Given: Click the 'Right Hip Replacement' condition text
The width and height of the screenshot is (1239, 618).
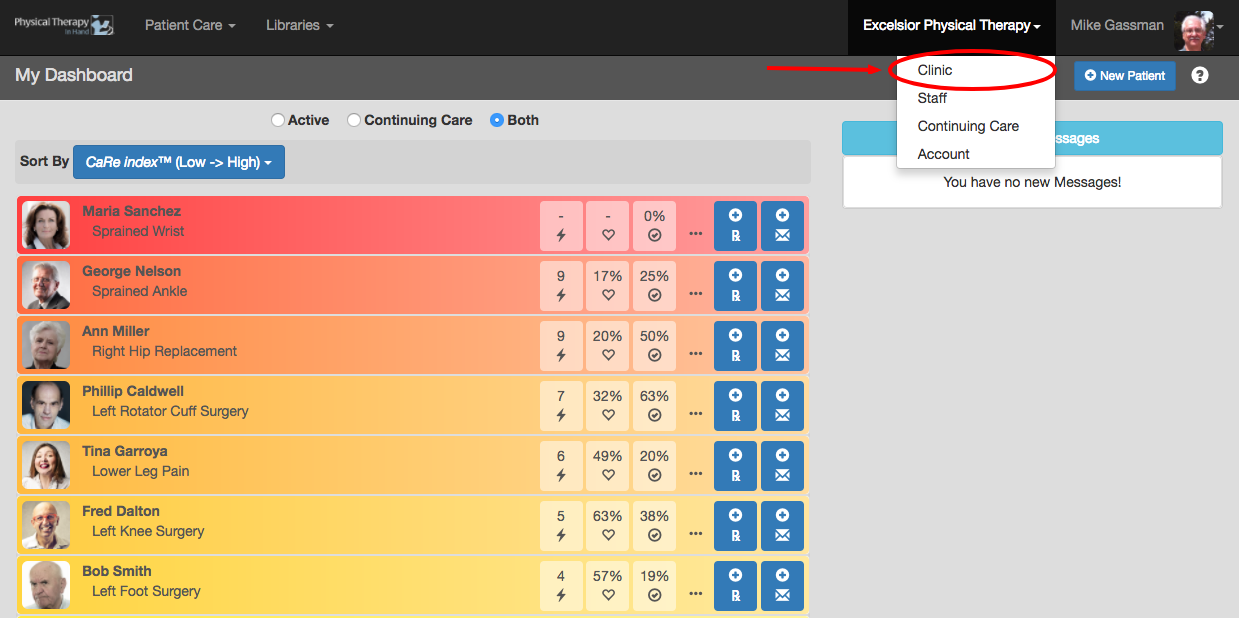Looking at the screenshot, I should 165,351.
